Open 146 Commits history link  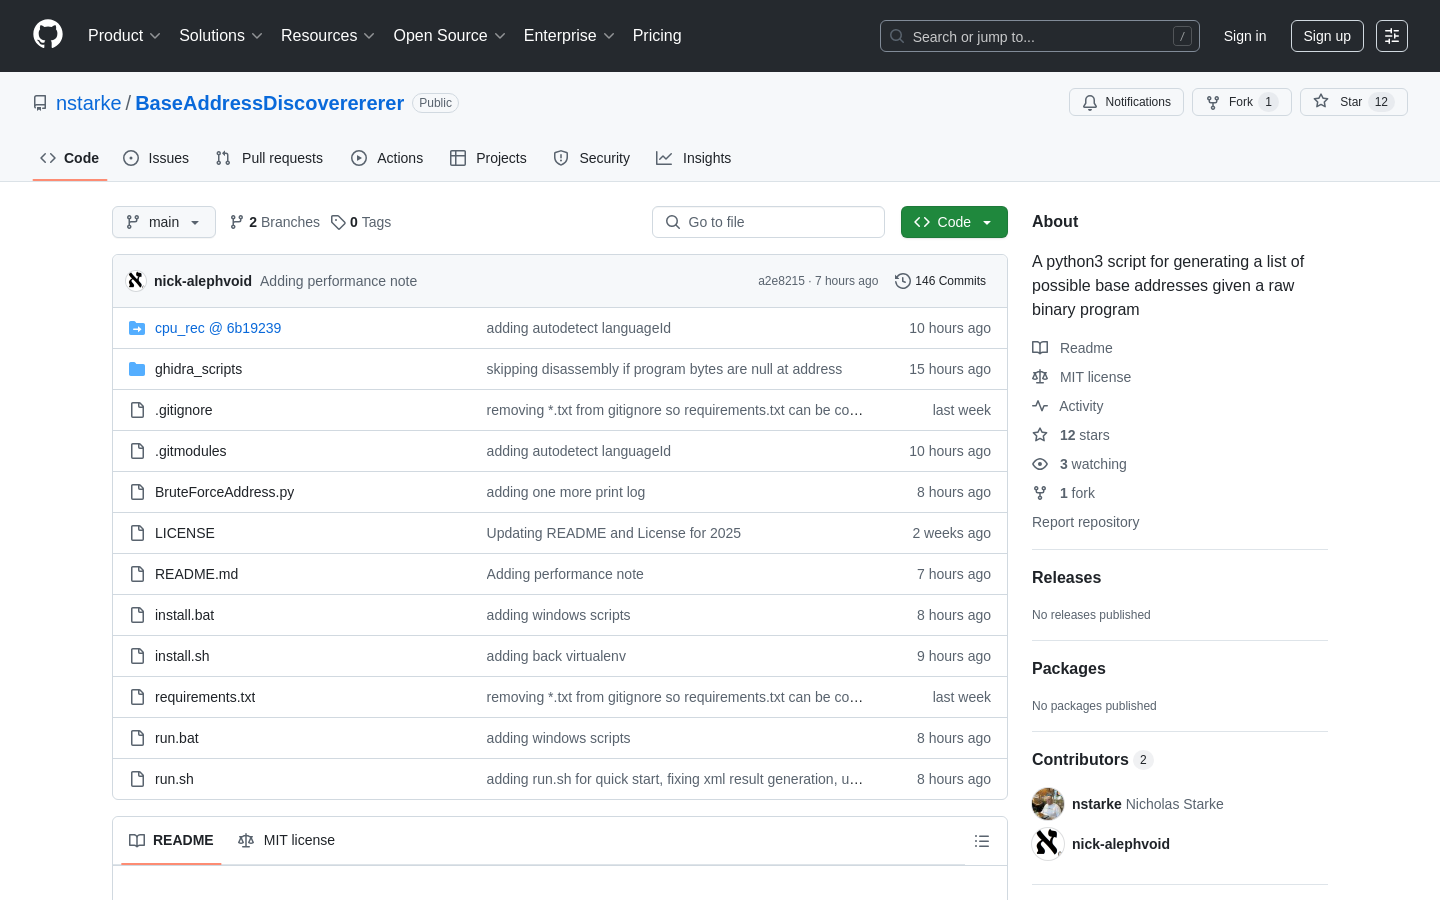pos(940,281)
